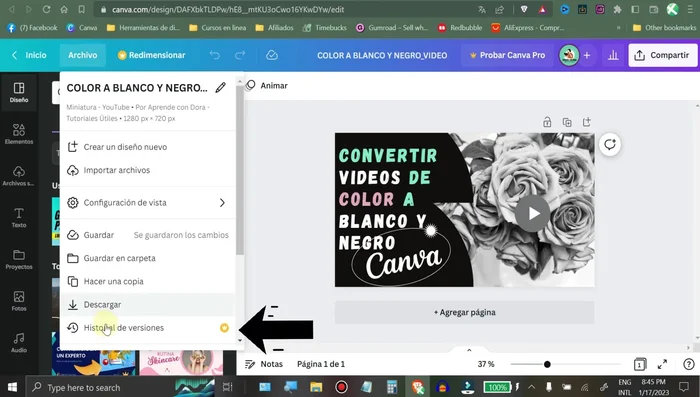The image size is (700, 397).
Task: Go back to Inicio
Action: [29, 55]
